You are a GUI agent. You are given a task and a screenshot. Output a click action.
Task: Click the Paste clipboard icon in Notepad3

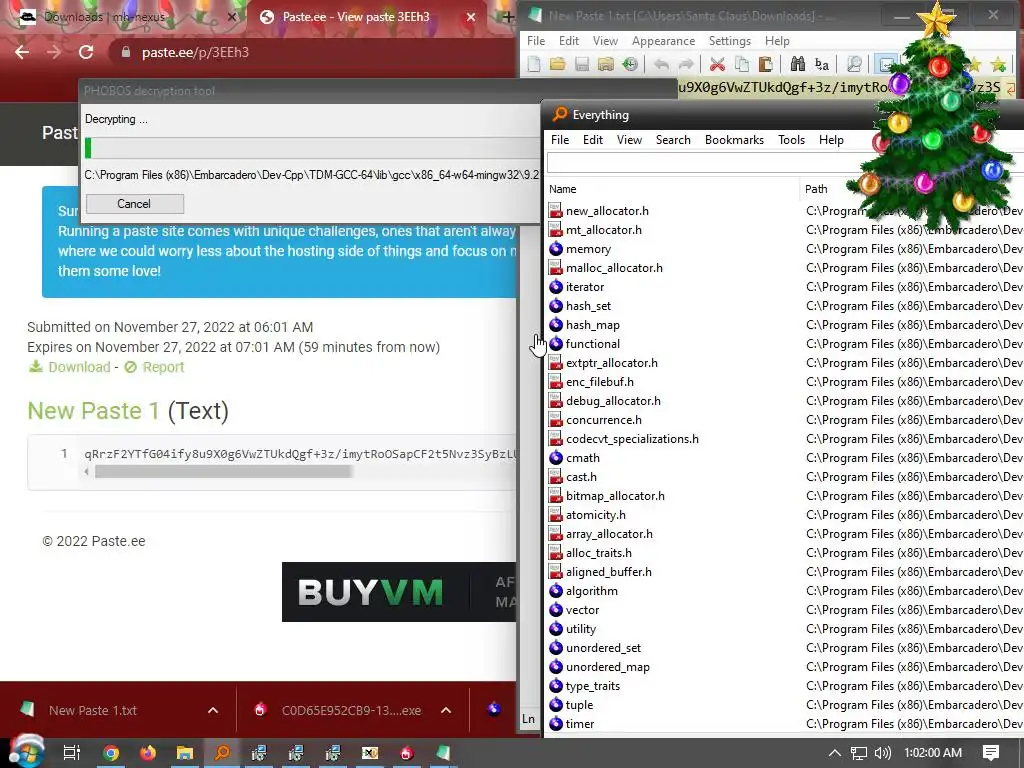point(765,64)
